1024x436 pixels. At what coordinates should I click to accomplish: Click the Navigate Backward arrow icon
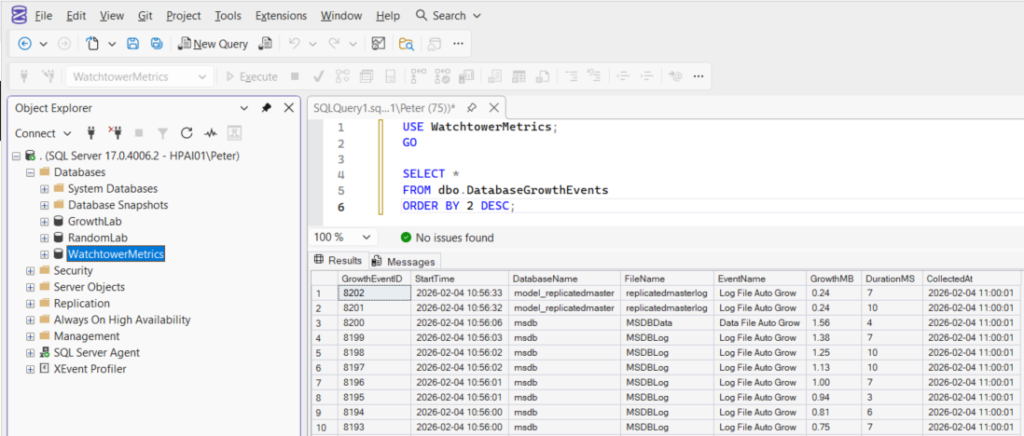pyautogui.click(x=25, y=44)
